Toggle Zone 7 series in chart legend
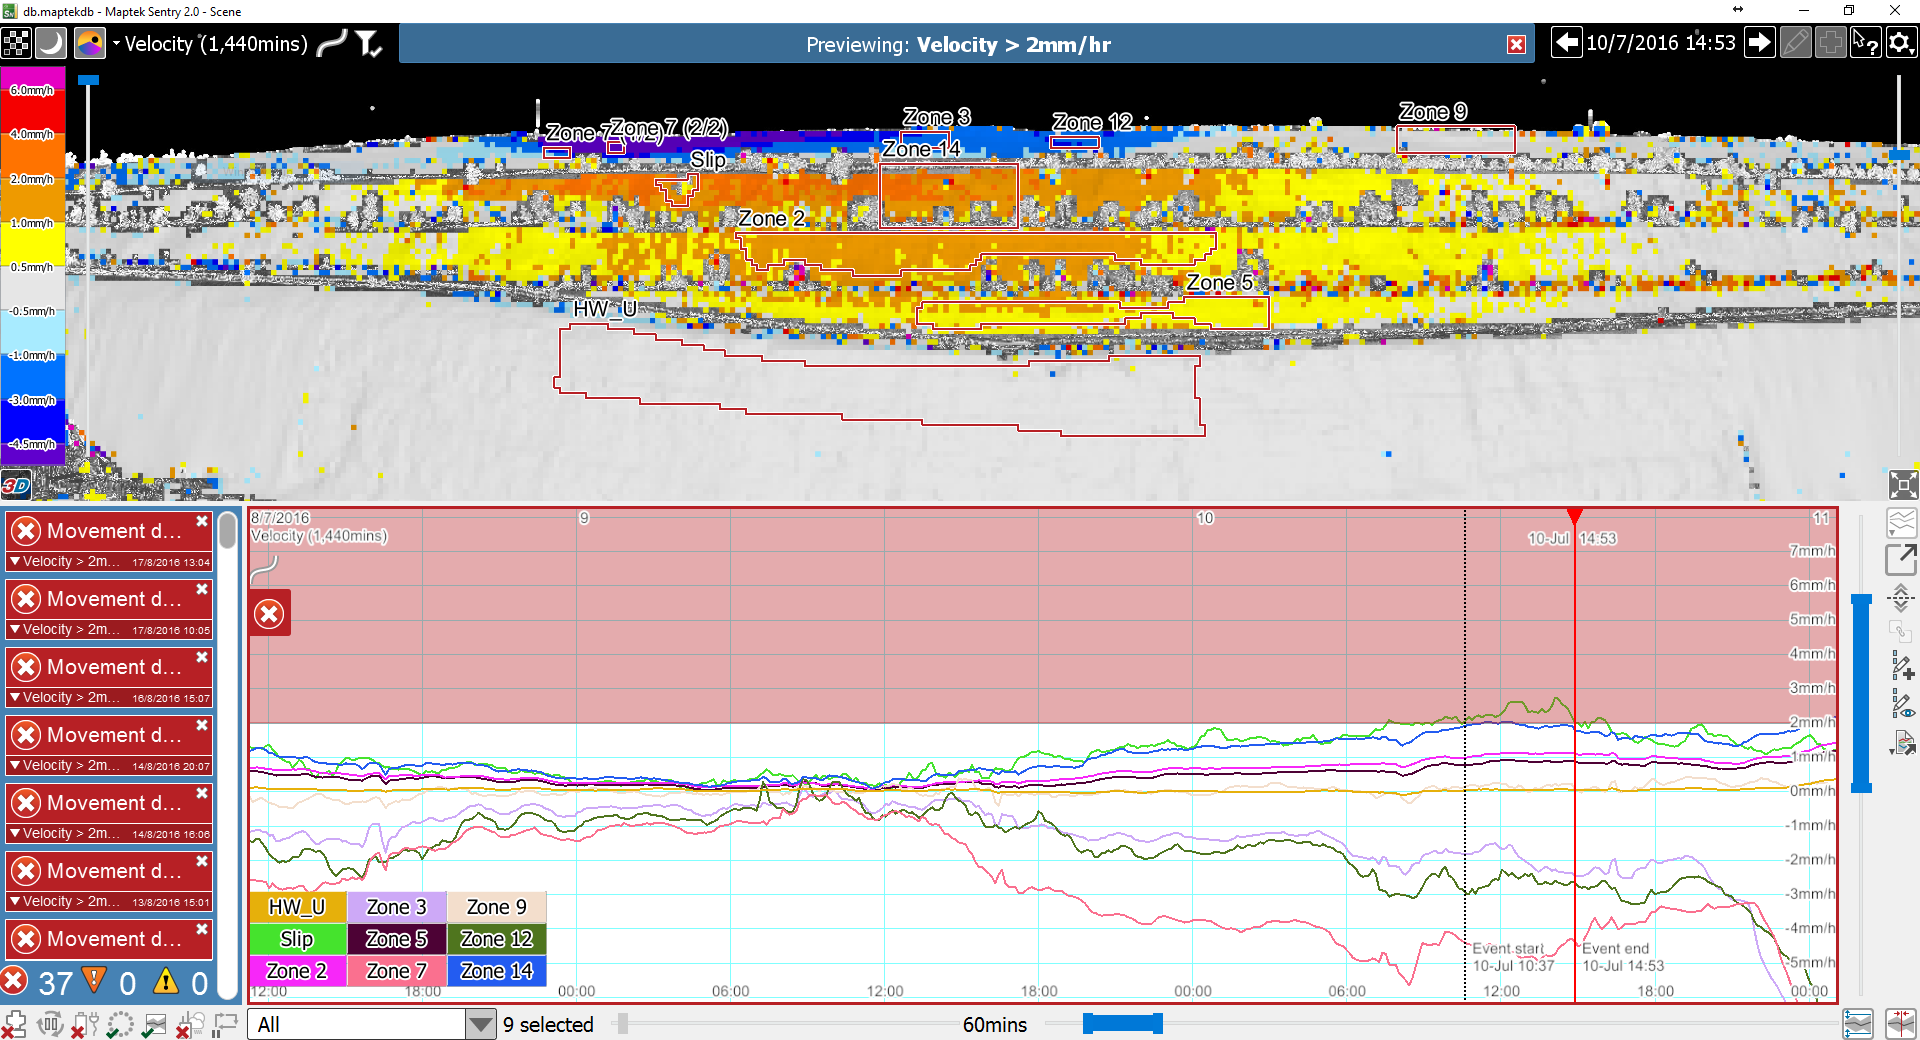1920x1040 pixels. [397, 971]
